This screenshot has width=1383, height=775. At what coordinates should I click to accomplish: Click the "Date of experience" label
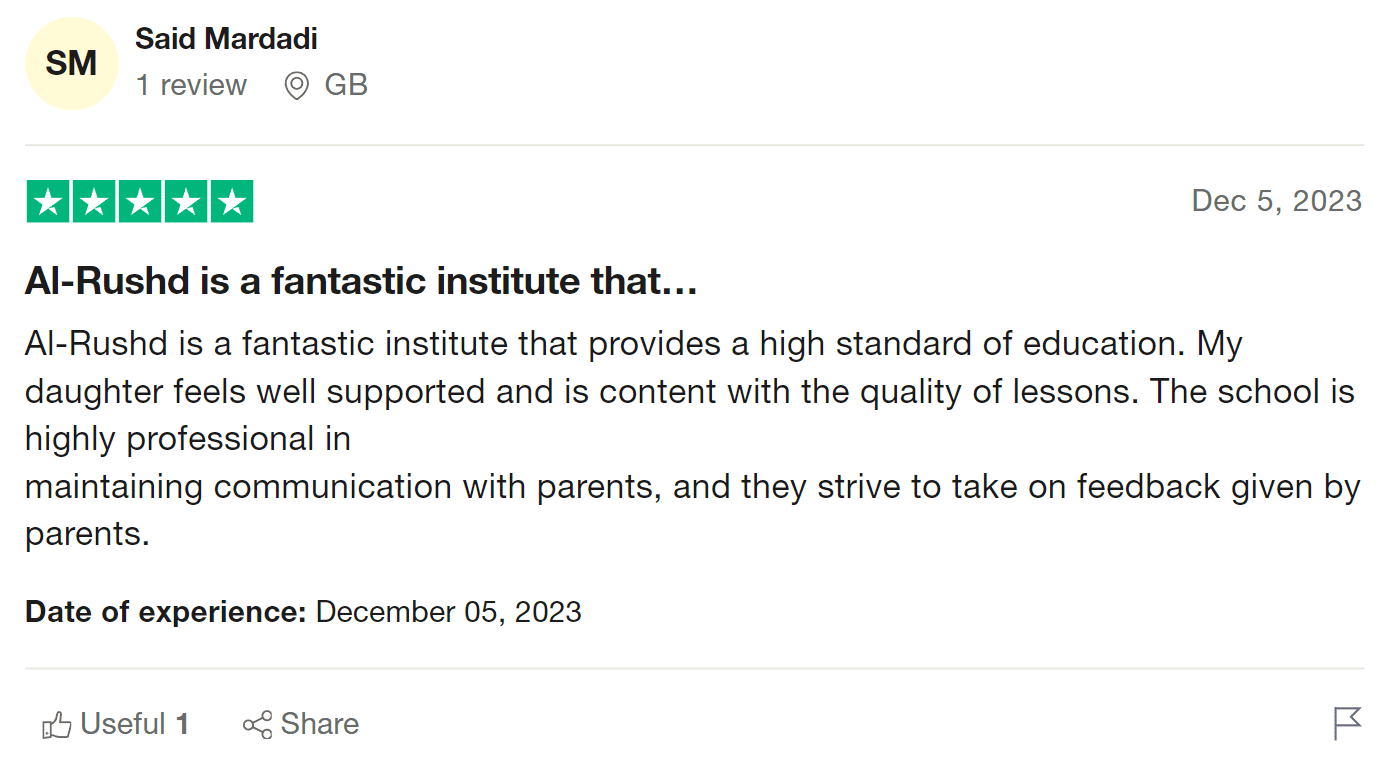pyautogui.click(x=165, y=612)
